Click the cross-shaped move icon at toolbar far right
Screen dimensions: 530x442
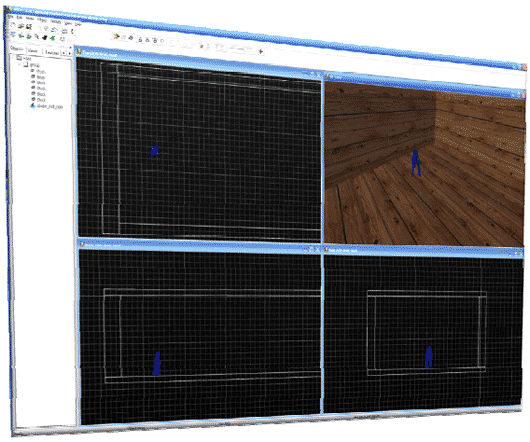click(x=261, y=51)
